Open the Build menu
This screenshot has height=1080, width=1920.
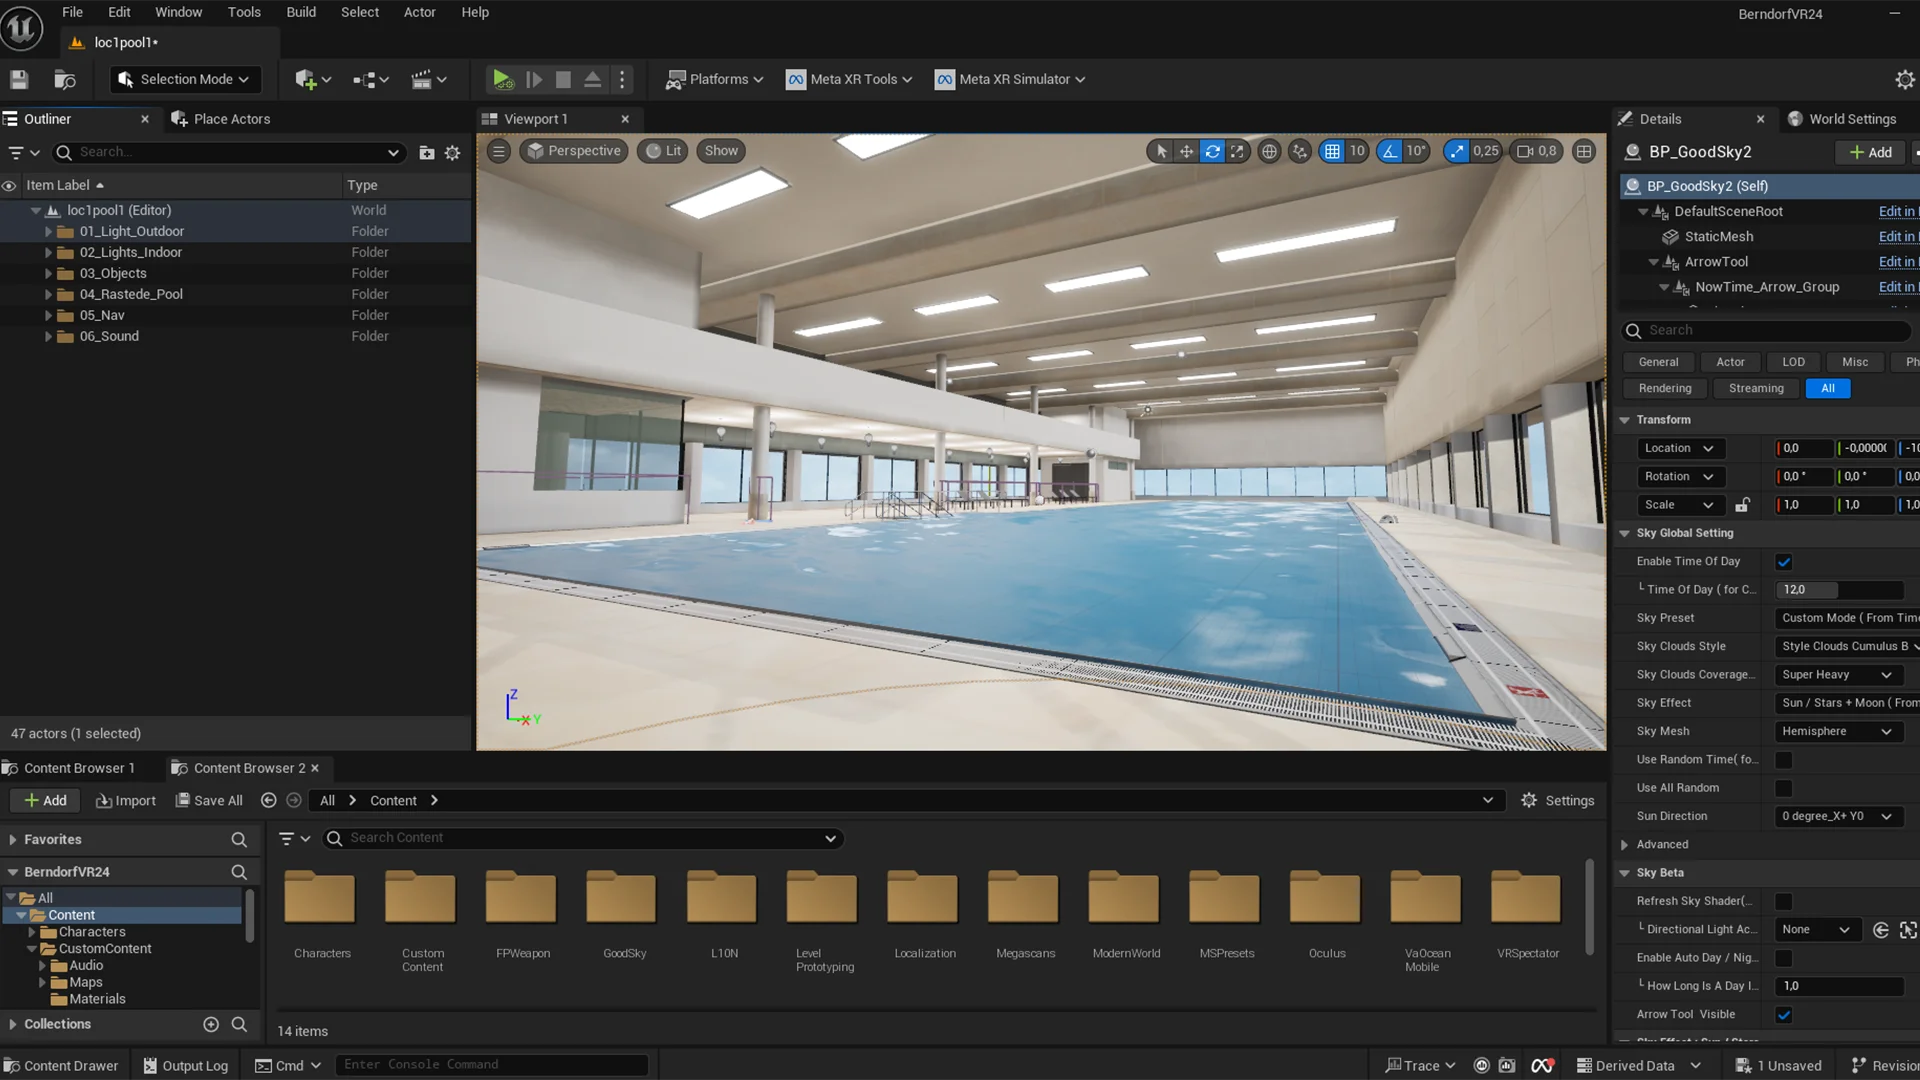[300, 12]
